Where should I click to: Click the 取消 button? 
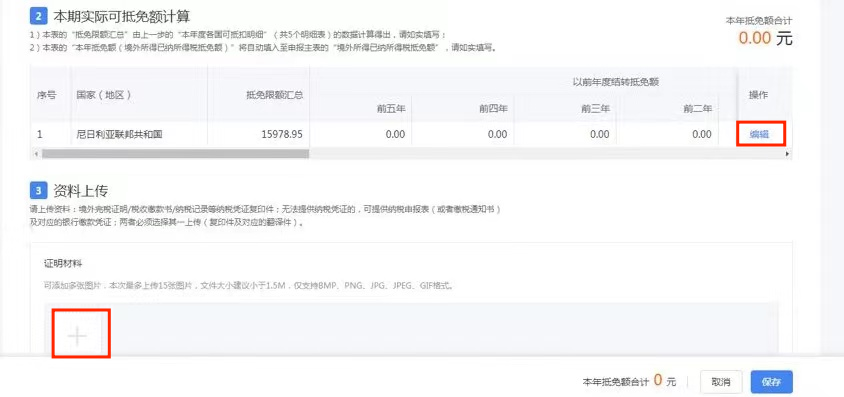click(x=721, y=382)
